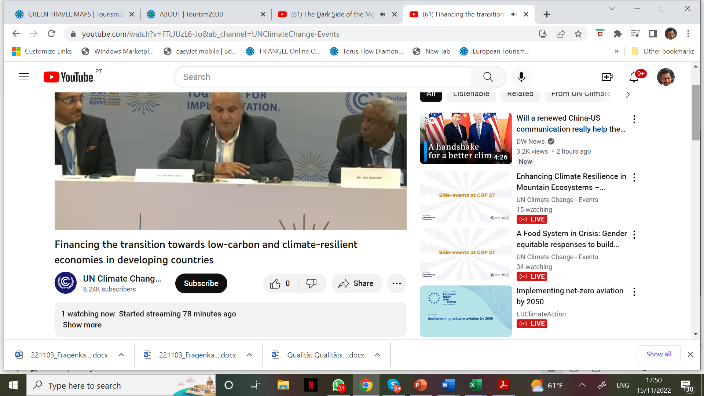Open File Explorer from the taskbar
The width and height of the screenshot is (704, 396).
pyautogui.click(x=283, y=385)
